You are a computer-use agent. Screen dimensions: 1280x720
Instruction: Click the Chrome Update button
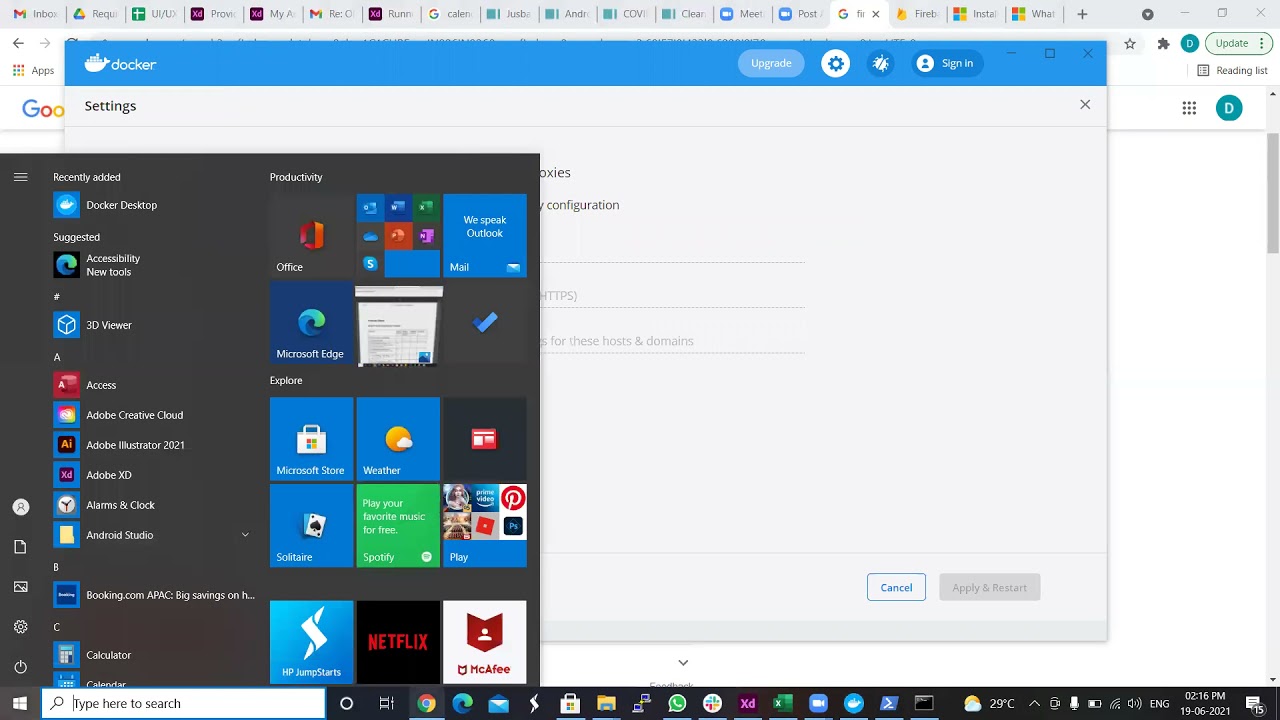pyautogui.click(x=1239, y=43)
